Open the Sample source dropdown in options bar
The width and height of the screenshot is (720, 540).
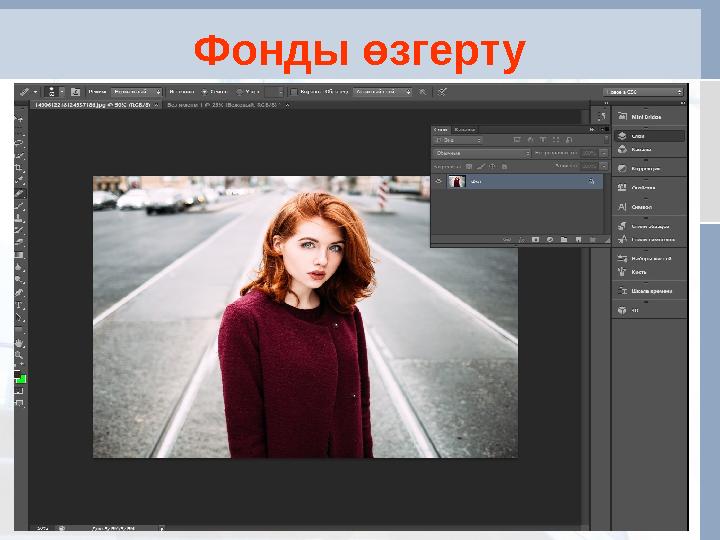tap(382, 92)
